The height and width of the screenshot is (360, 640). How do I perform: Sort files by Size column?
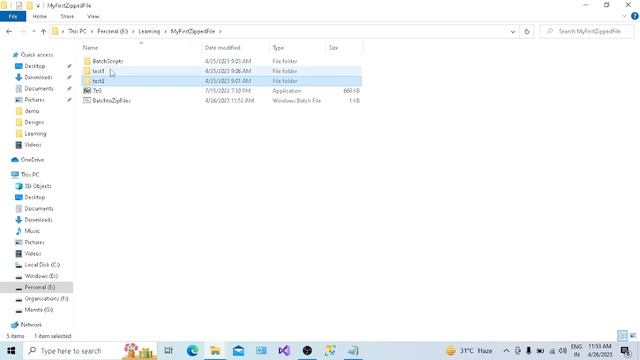[344, 48]
